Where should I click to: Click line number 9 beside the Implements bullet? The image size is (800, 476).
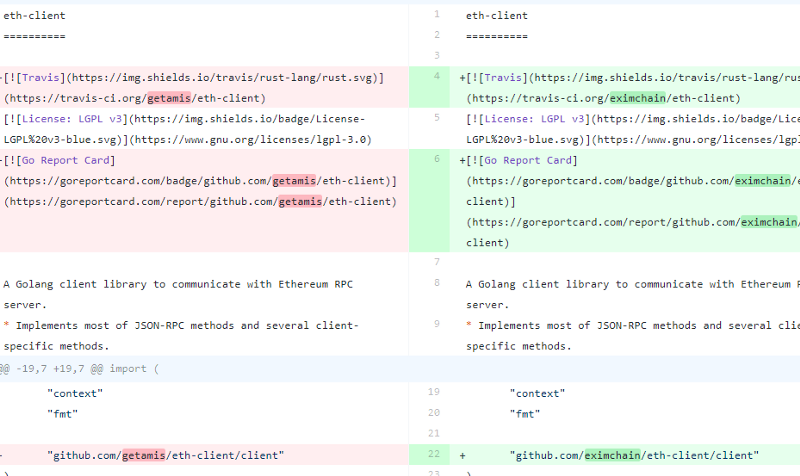click(437, 324)
